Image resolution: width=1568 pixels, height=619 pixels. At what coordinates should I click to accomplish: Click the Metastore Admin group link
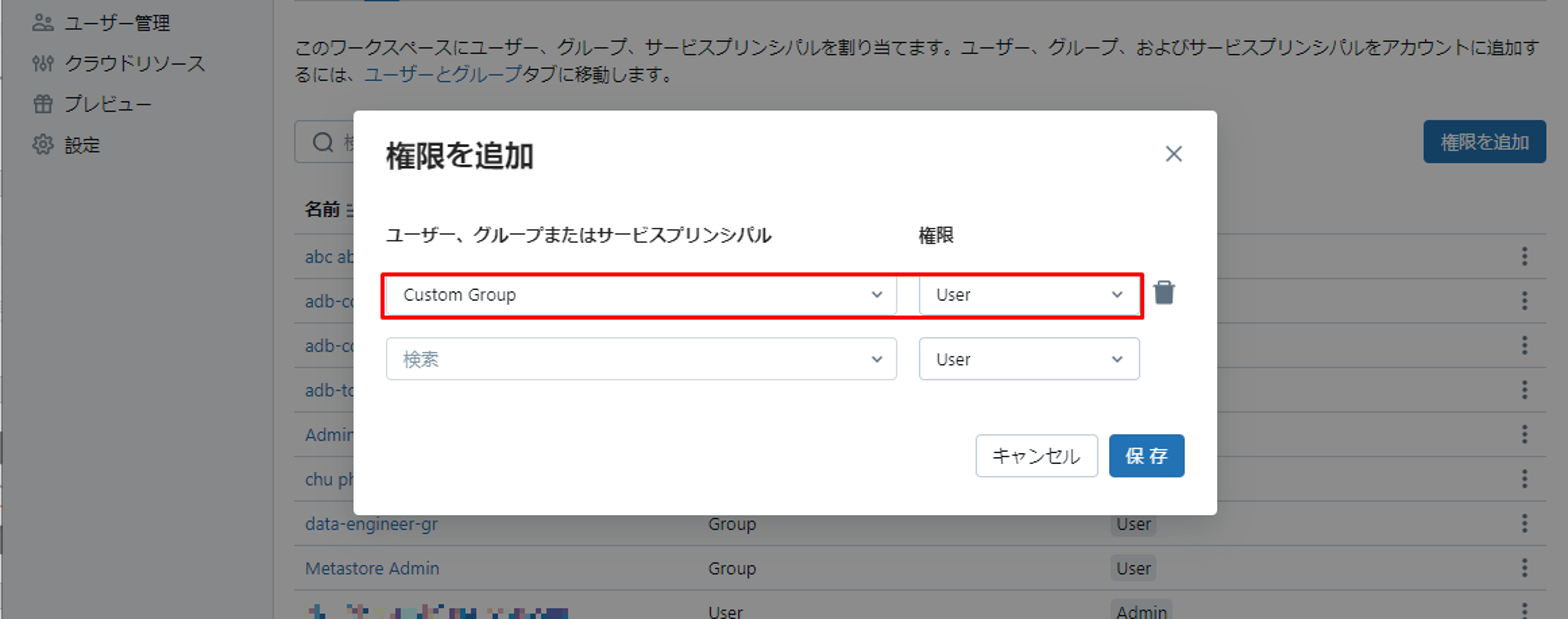pyautogui.click(x=372, y=568)
